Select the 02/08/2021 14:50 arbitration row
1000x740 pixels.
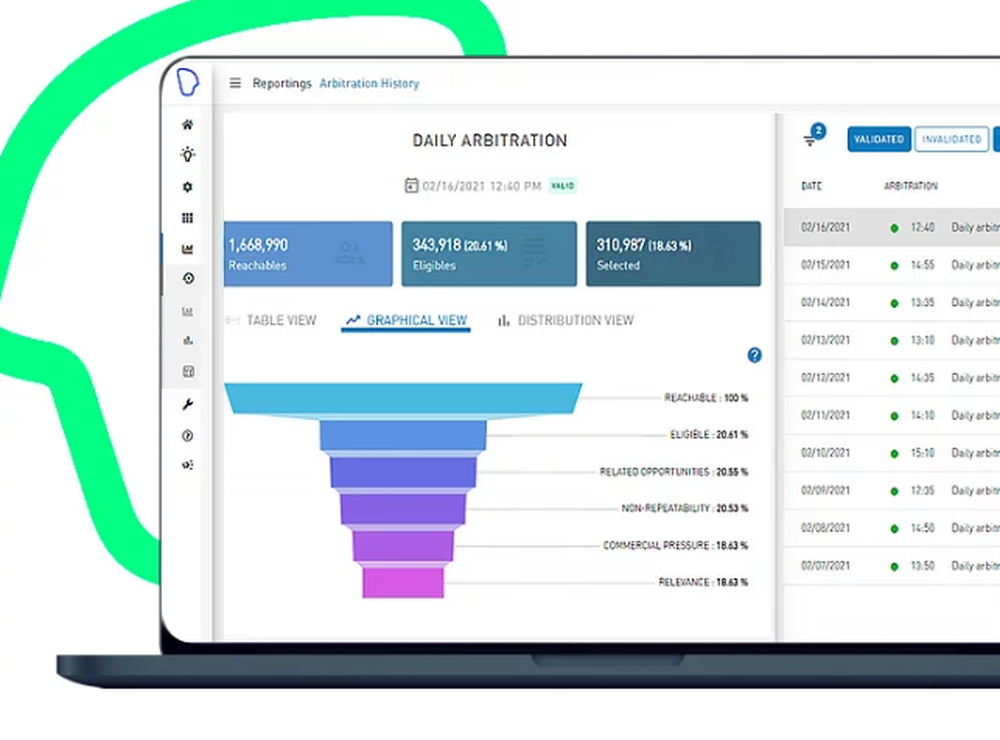pyautogui.click(x=892, y=528)
